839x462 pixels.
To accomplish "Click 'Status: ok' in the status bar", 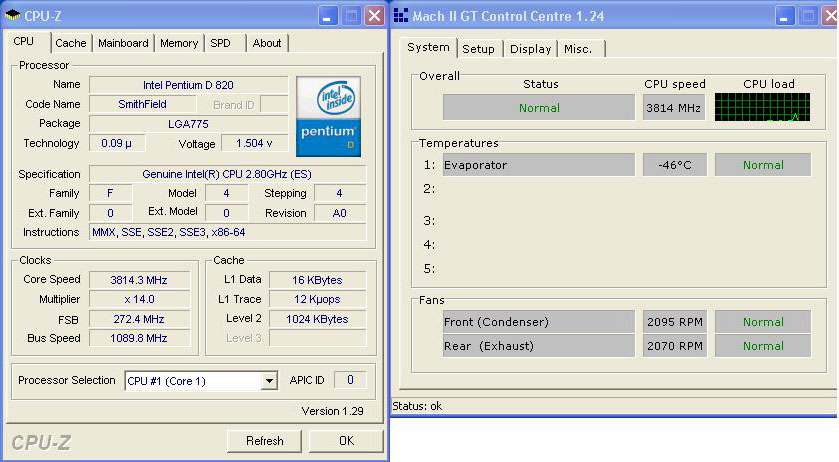I will click(417, 406).
